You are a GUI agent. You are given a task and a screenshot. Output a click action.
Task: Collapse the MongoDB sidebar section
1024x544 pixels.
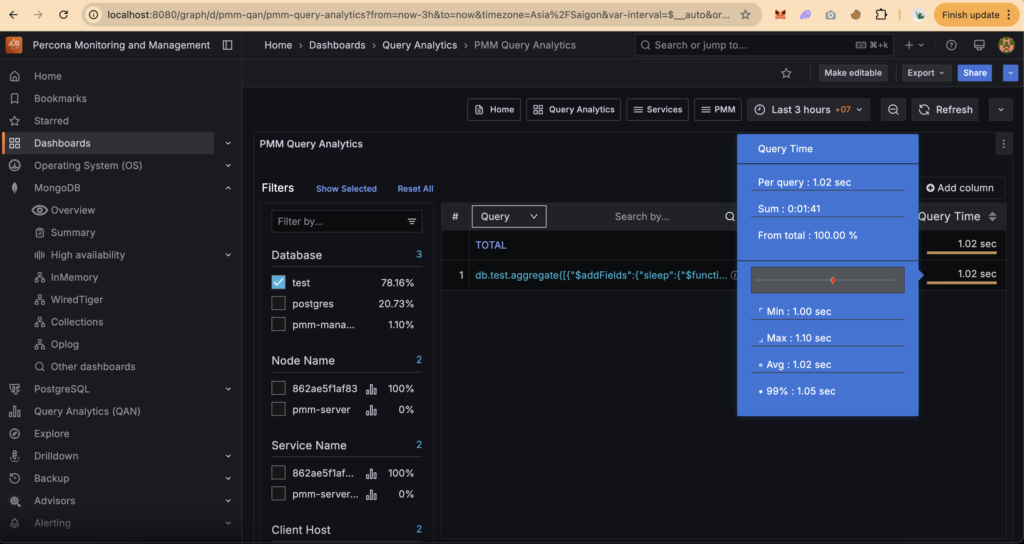(228, 188)
